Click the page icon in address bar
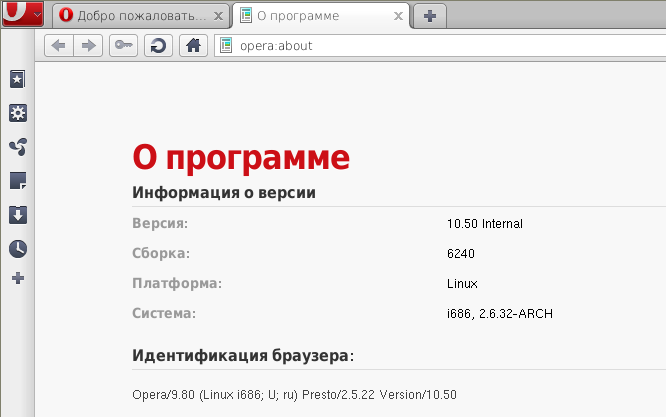Screen dimensions: 666x417 click(227, 45)
